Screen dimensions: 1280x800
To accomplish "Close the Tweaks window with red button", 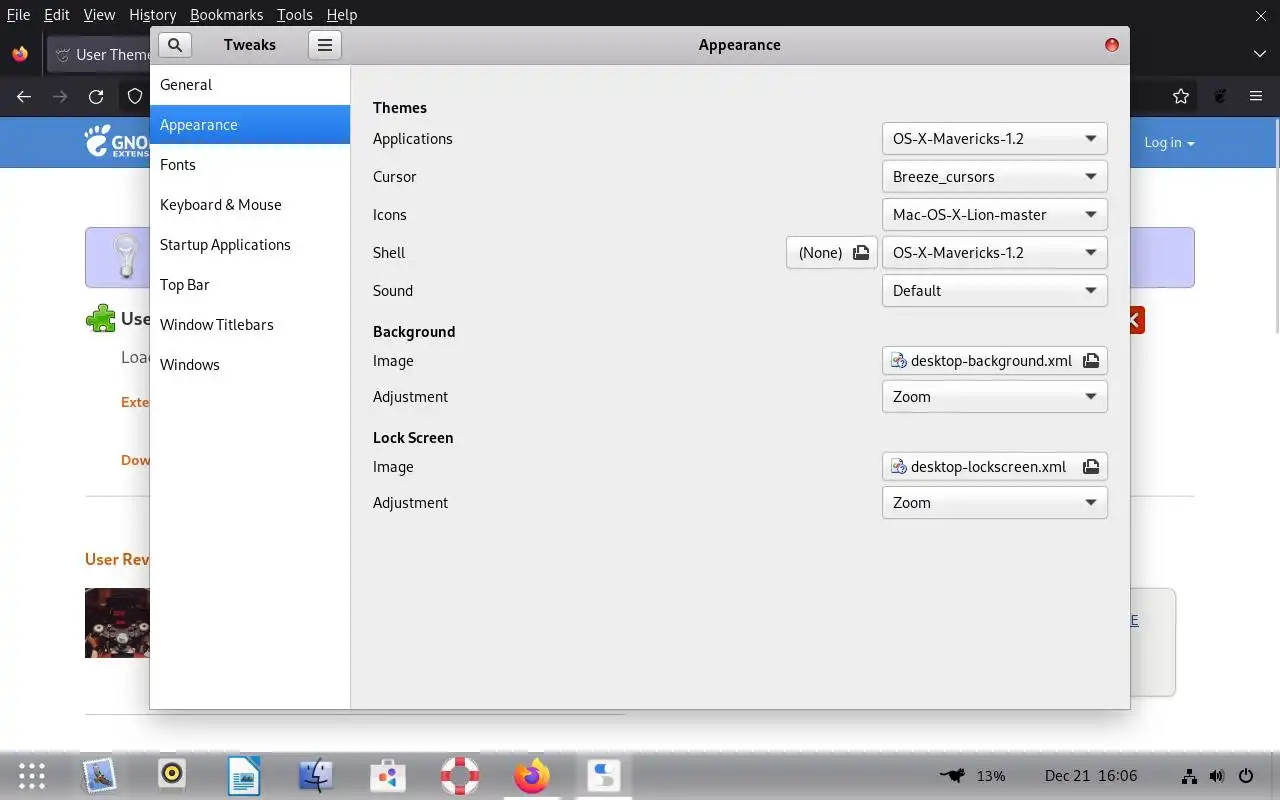I will click(x=1111, y=45).
